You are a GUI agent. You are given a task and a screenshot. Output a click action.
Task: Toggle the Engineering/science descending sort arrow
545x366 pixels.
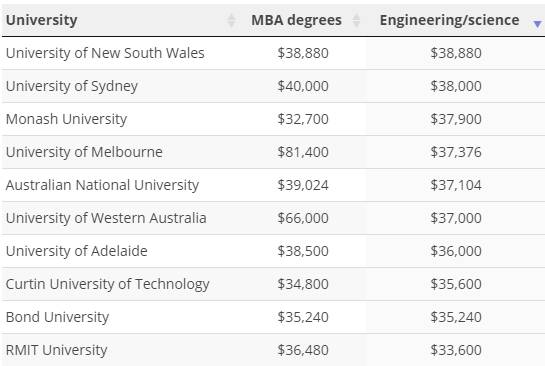tap(537, 24)
